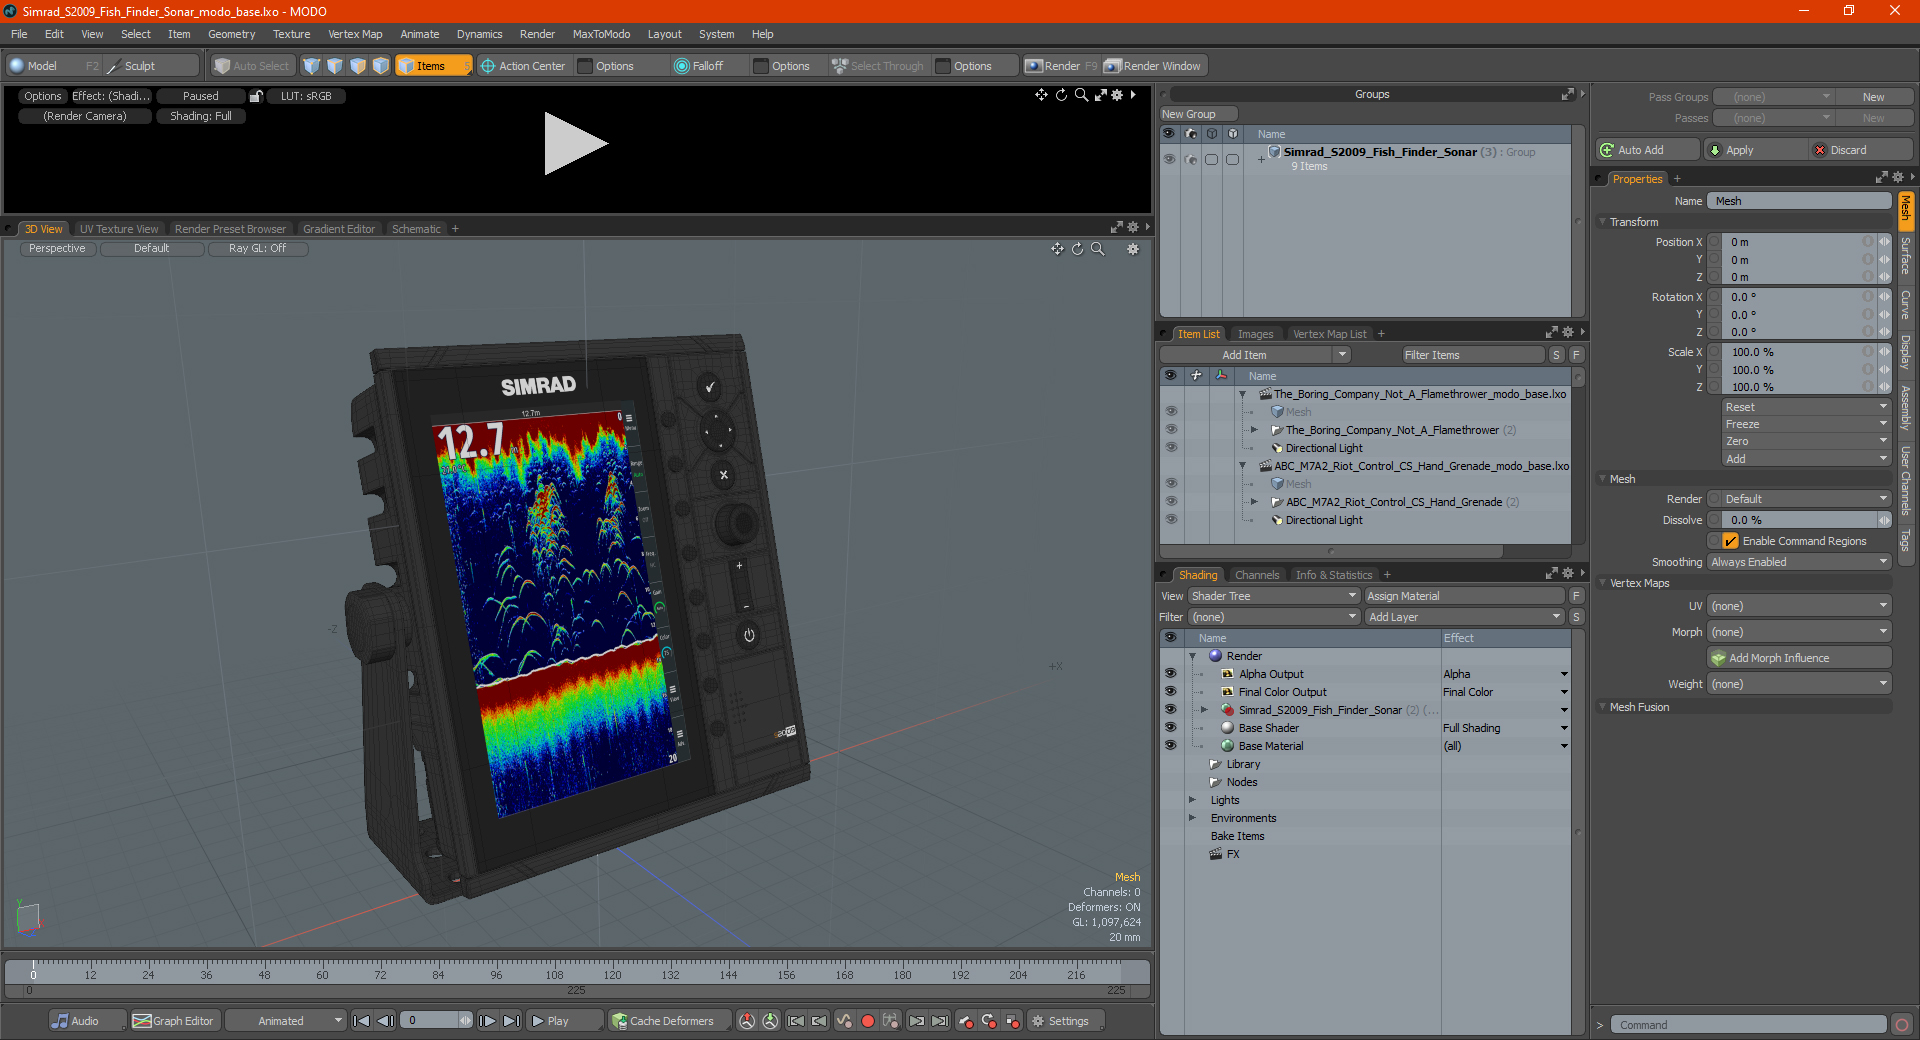
Task: Click the Mesh Name input field
Action: [x=1799, y=201]
